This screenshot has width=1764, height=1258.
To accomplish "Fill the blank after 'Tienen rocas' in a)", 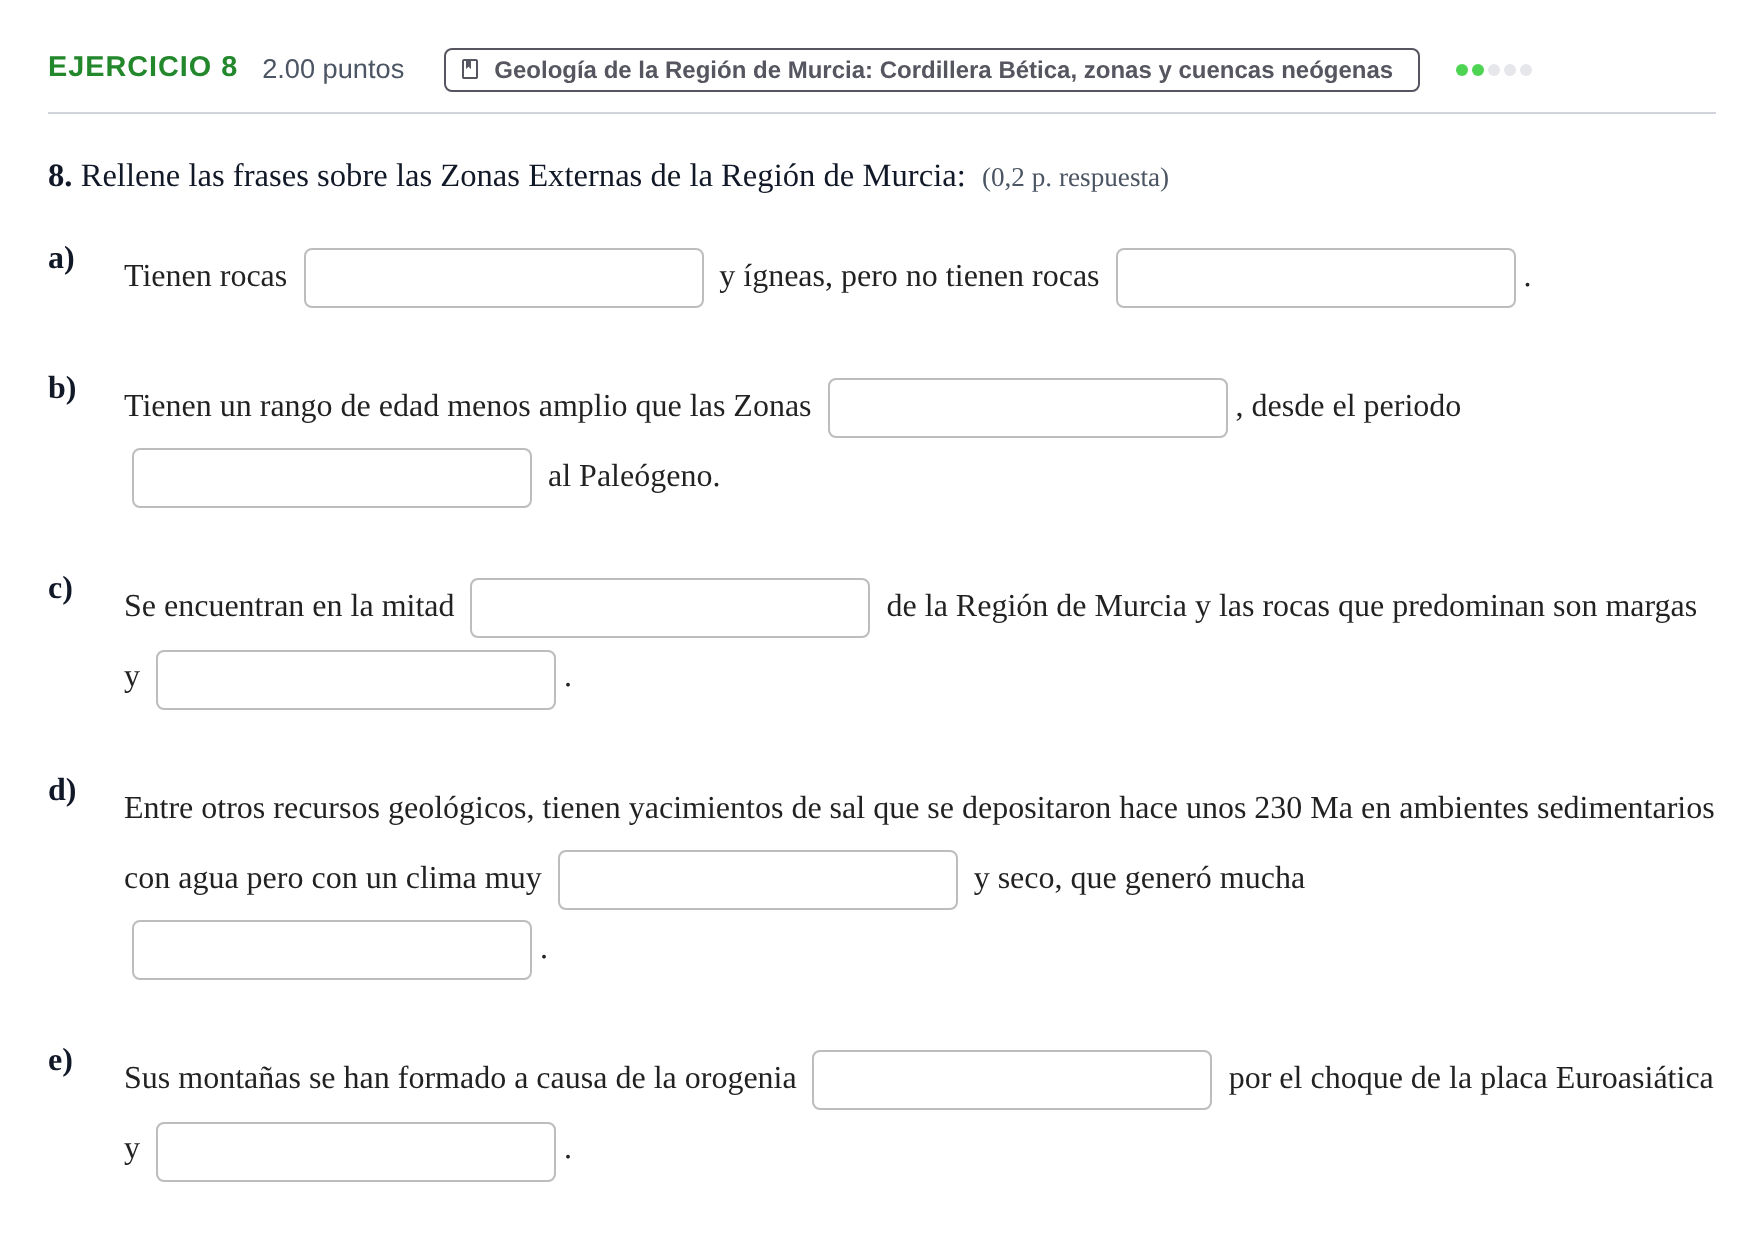I will click(504, 278).
